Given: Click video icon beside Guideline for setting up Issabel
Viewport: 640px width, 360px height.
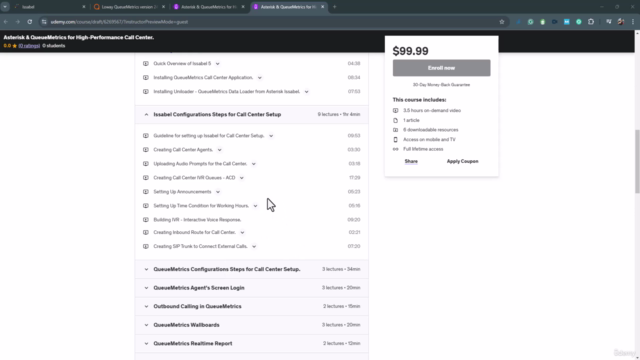Looking at the screenshot, I should tap(146, 136).
